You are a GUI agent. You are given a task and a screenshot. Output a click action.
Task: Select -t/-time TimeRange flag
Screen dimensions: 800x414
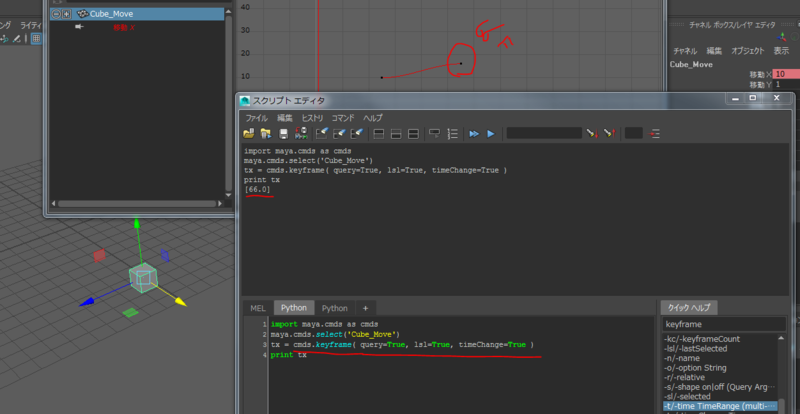(719, 406)
